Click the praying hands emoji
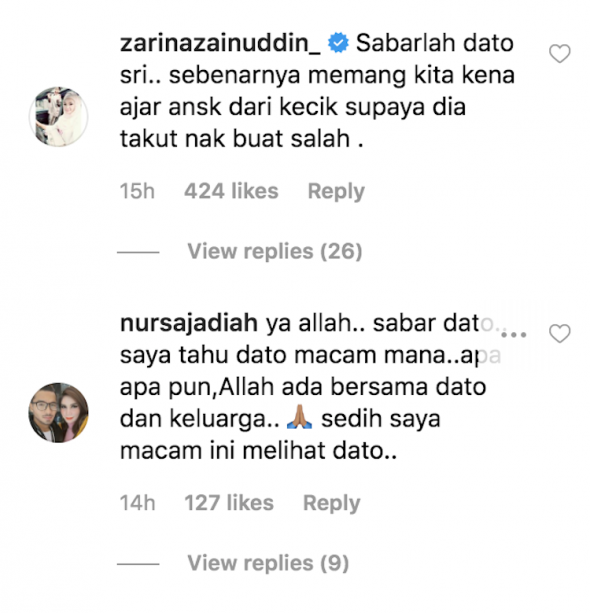 (299, 417)
